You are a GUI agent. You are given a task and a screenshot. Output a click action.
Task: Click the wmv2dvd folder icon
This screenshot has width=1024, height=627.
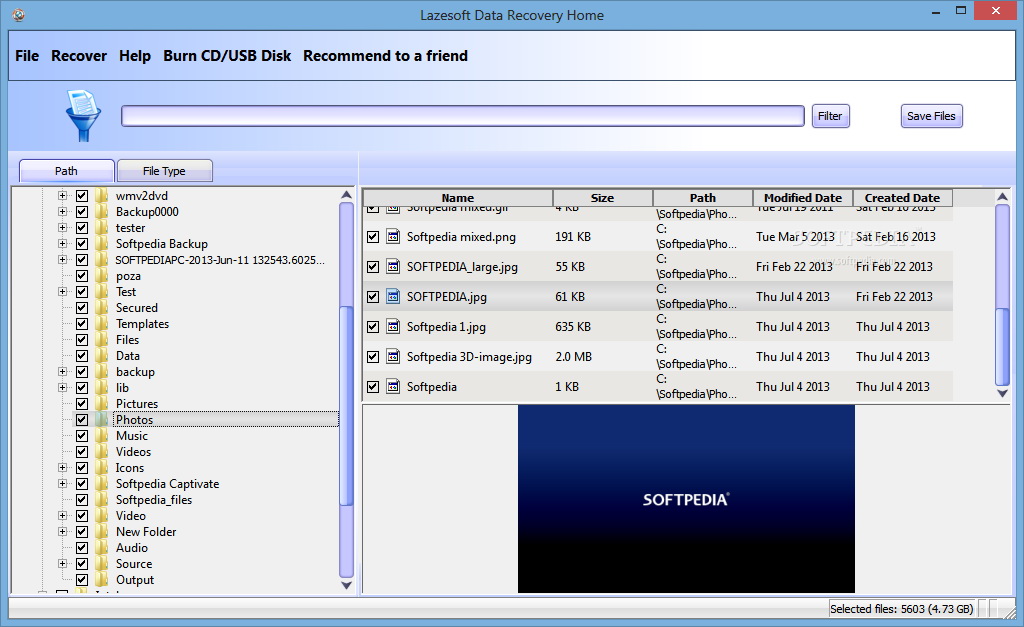click(101, 196)
